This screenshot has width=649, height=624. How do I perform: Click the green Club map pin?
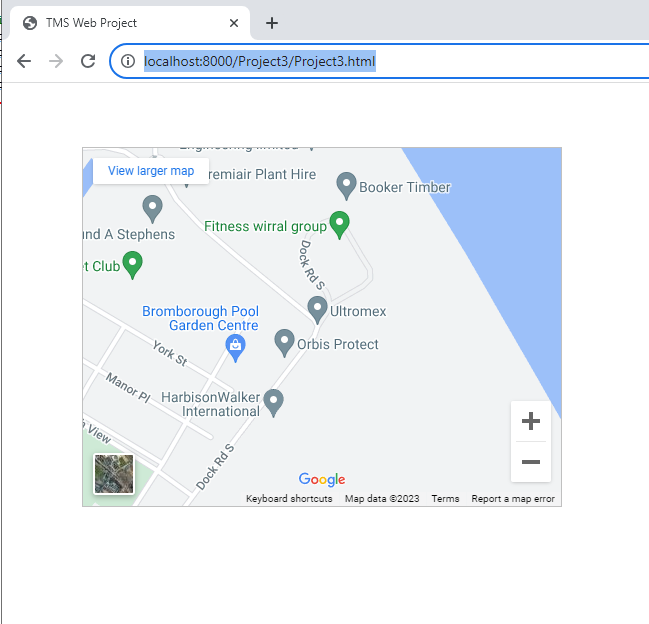(132, 265)
